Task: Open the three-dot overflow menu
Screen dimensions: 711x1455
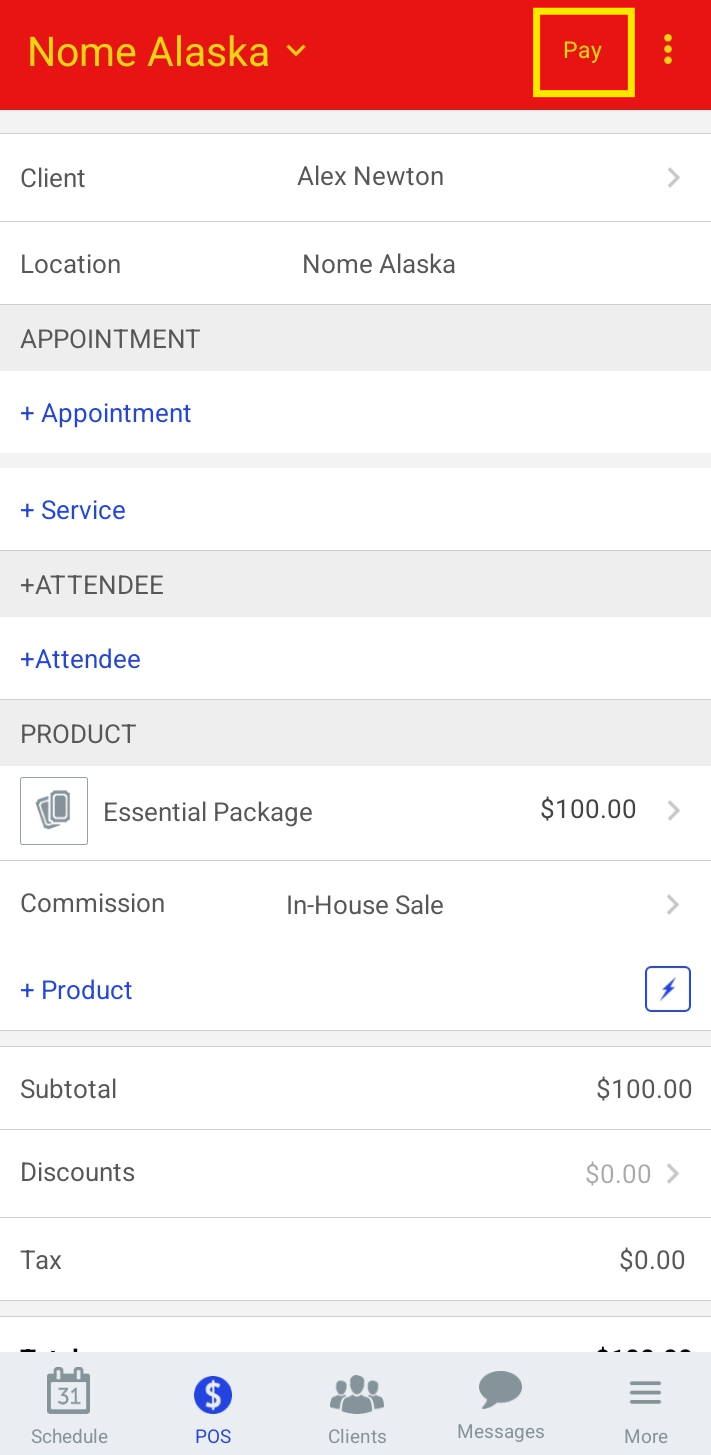Action: (x=668, y=50)
